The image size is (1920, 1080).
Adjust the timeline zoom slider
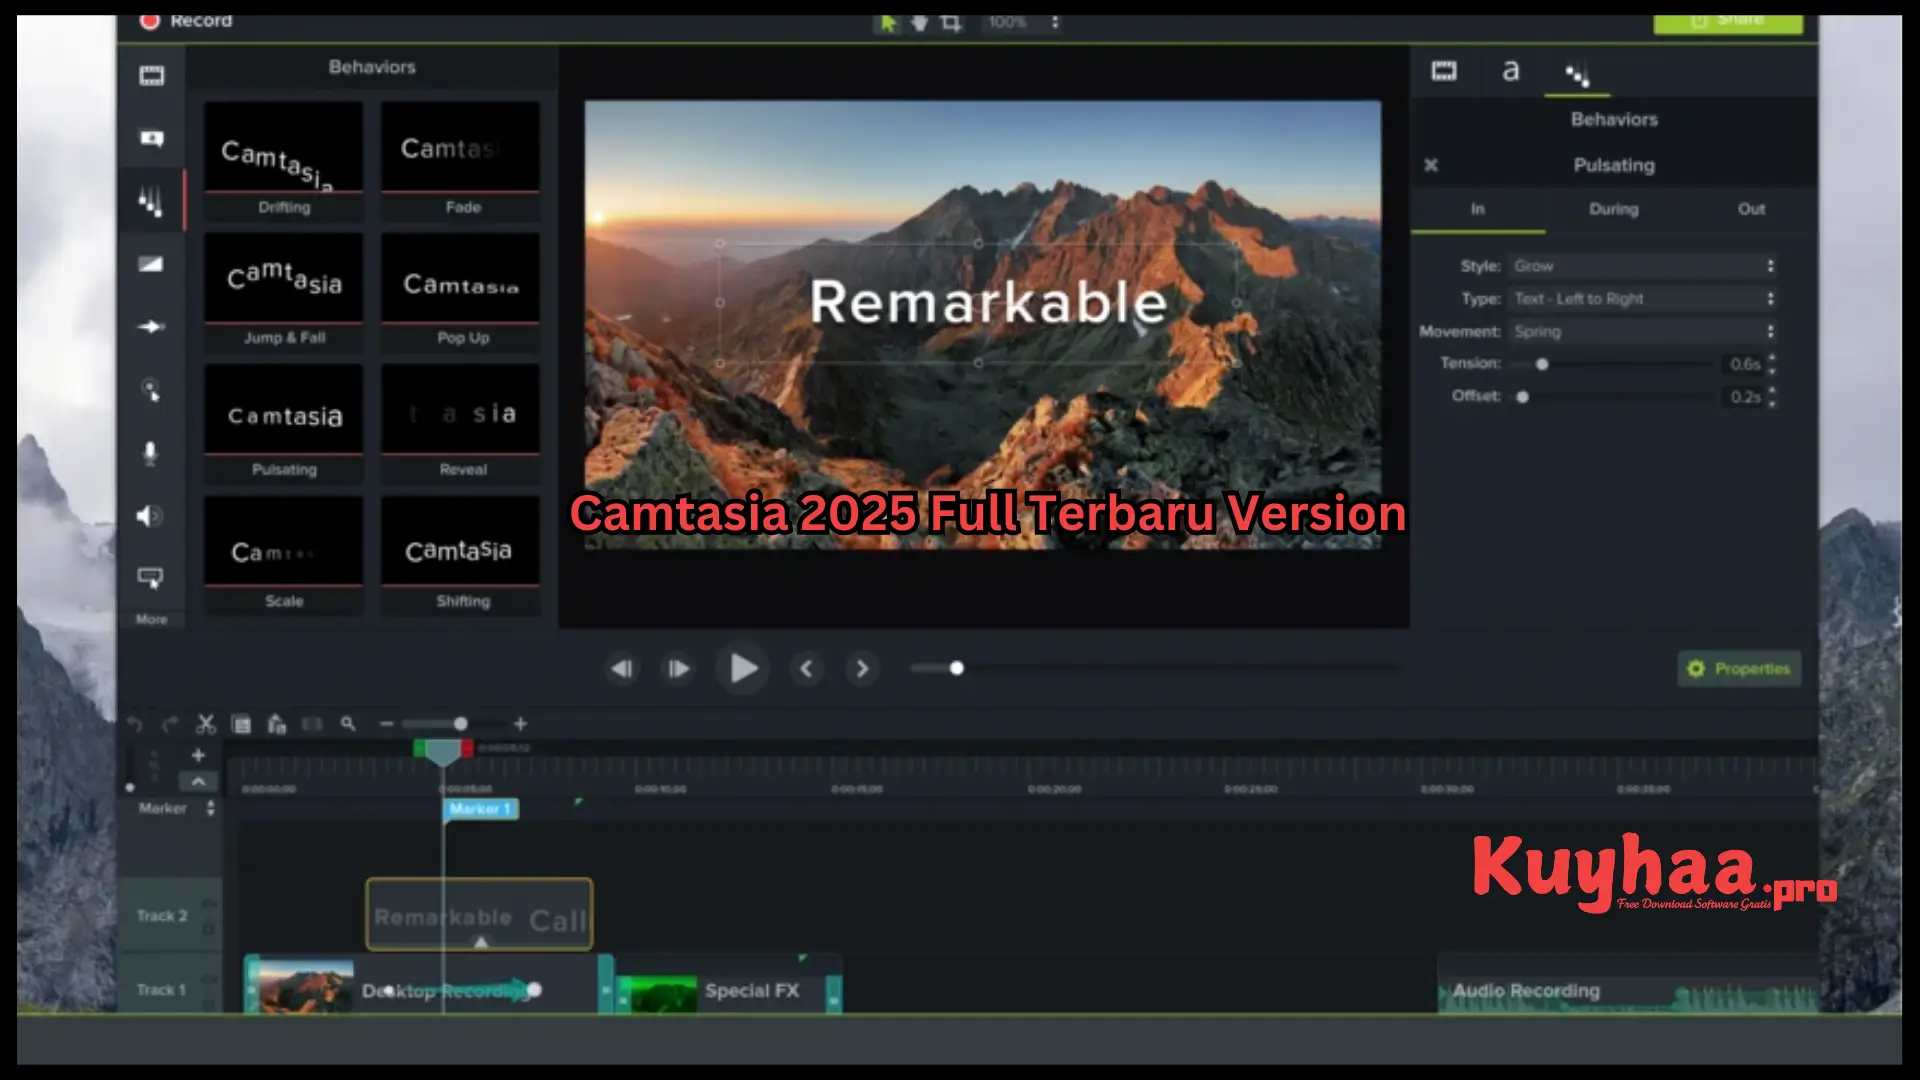(459, 723)
